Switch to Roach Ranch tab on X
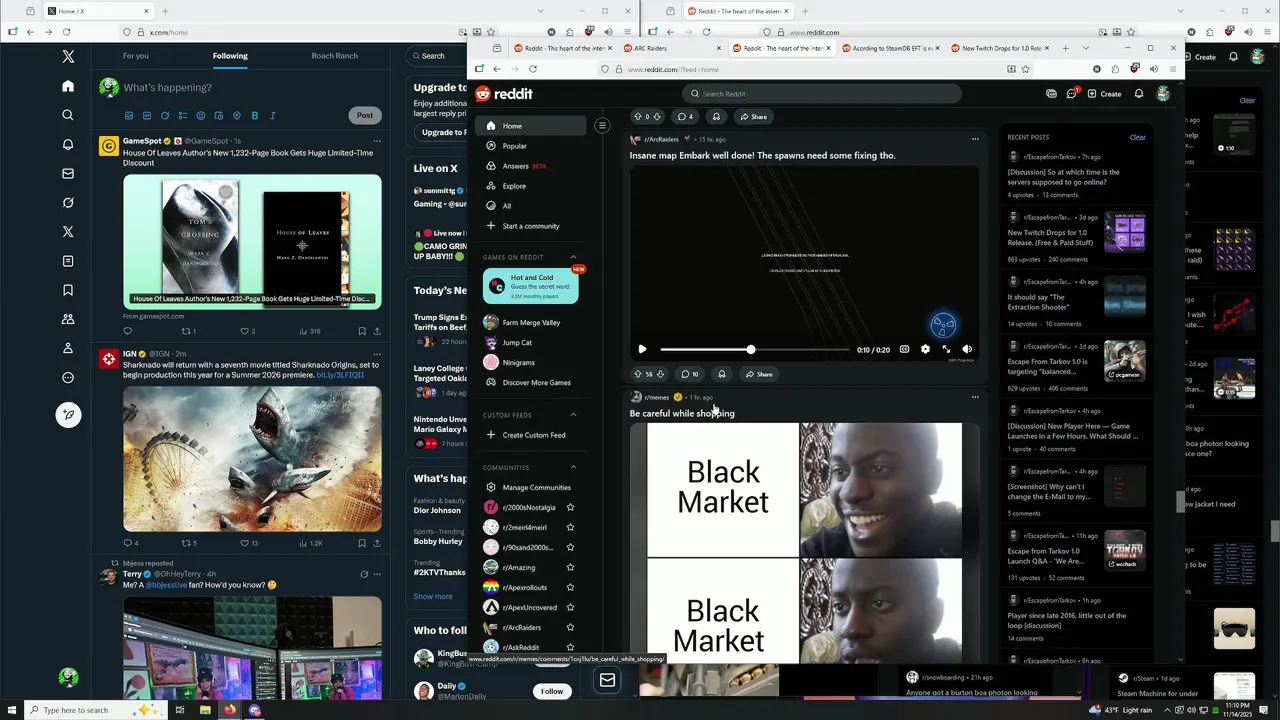The width and height of the screenshot is (1280, 720). point(334,56)
